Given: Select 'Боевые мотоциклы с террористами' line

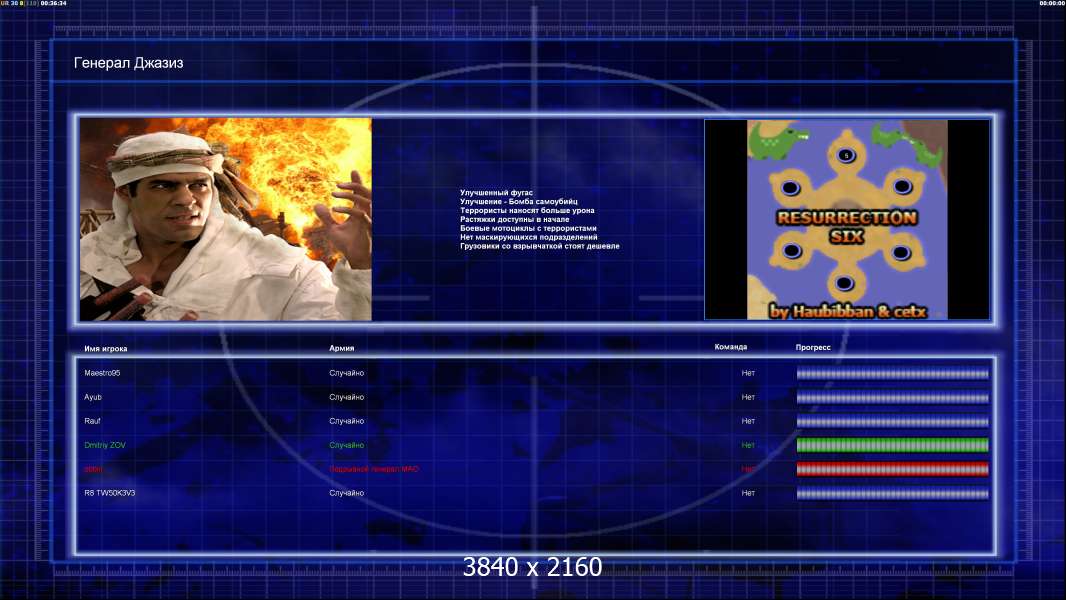Looking at the screenshot, I should [x=528, y=228].
